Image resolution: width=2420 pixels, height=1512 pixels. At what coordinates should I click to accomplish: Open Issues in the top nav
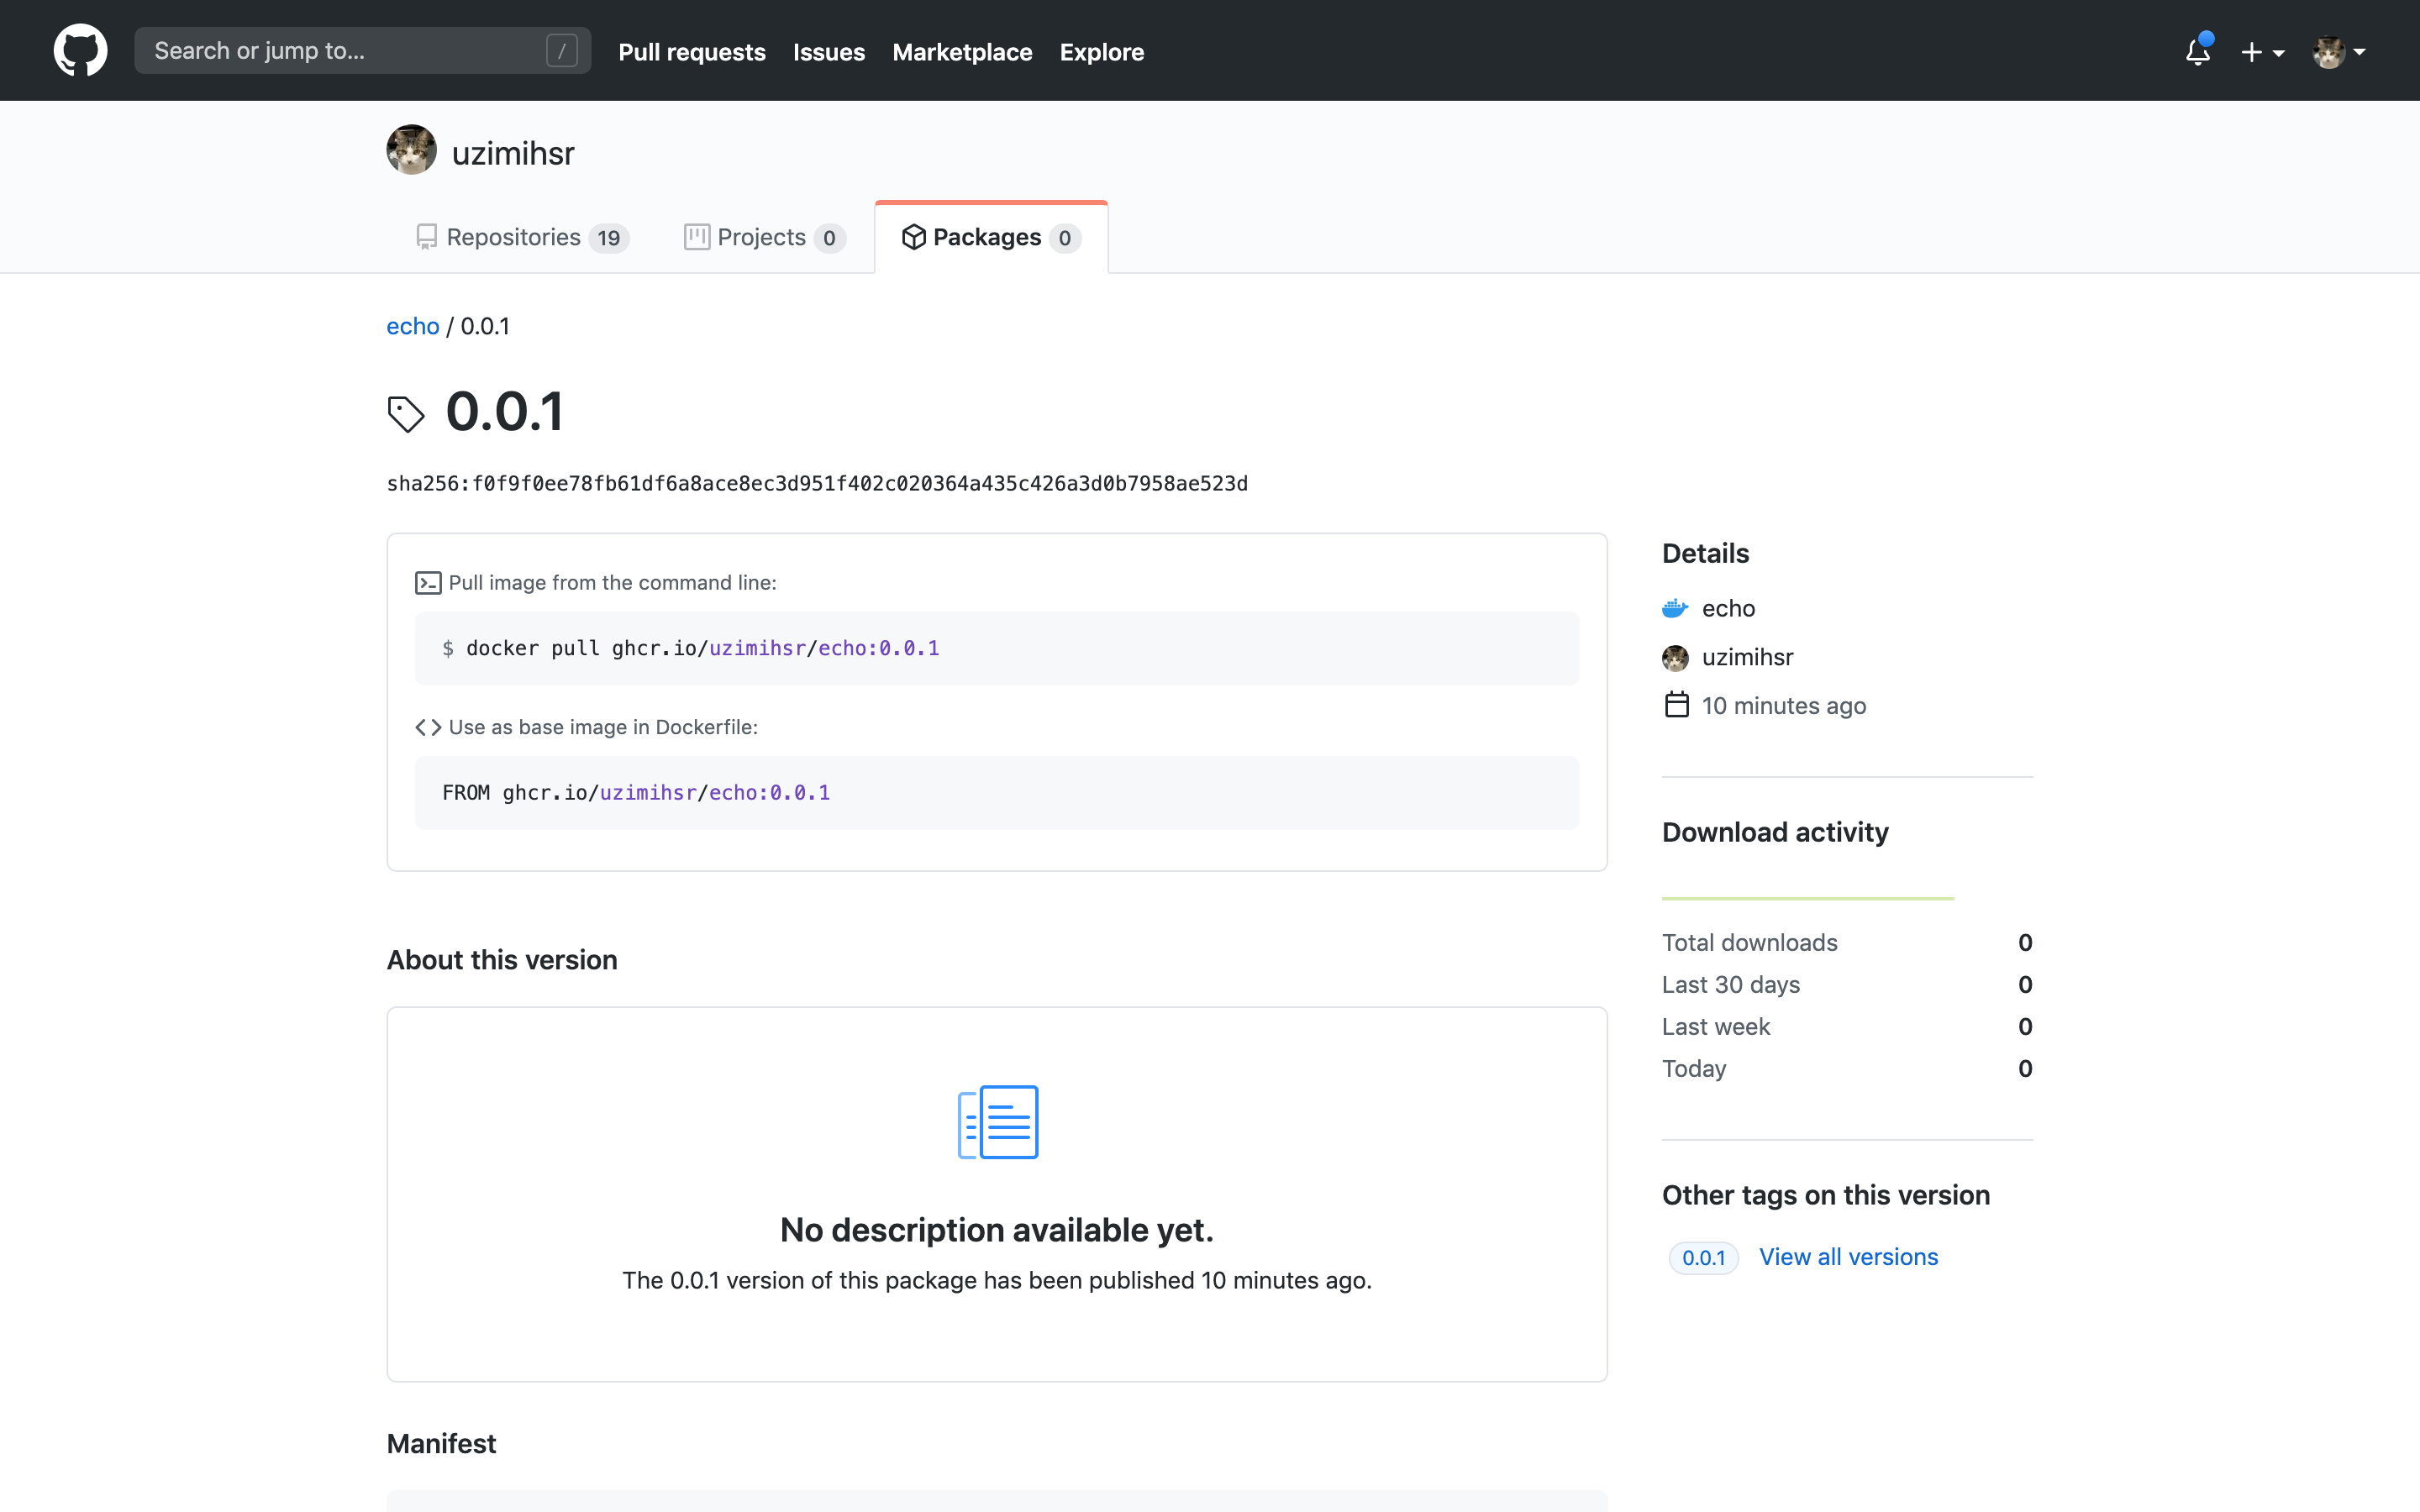(x=829, y=52)
